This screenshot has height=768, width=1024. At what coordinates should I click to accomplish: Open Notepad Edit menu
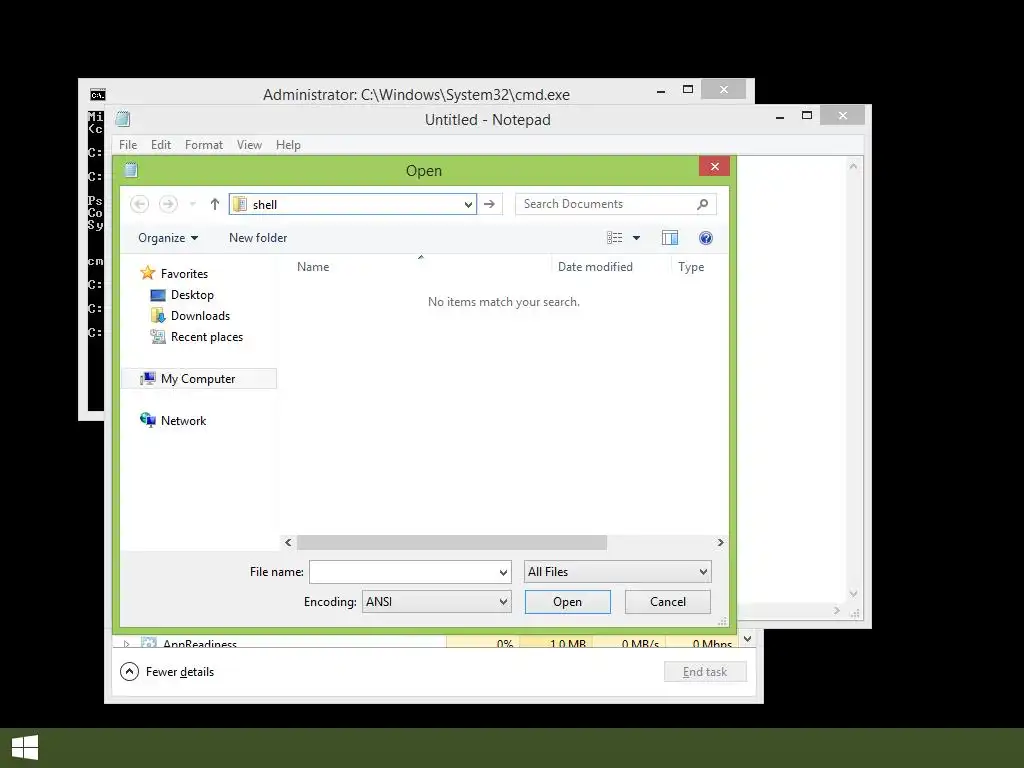(161, 145)
